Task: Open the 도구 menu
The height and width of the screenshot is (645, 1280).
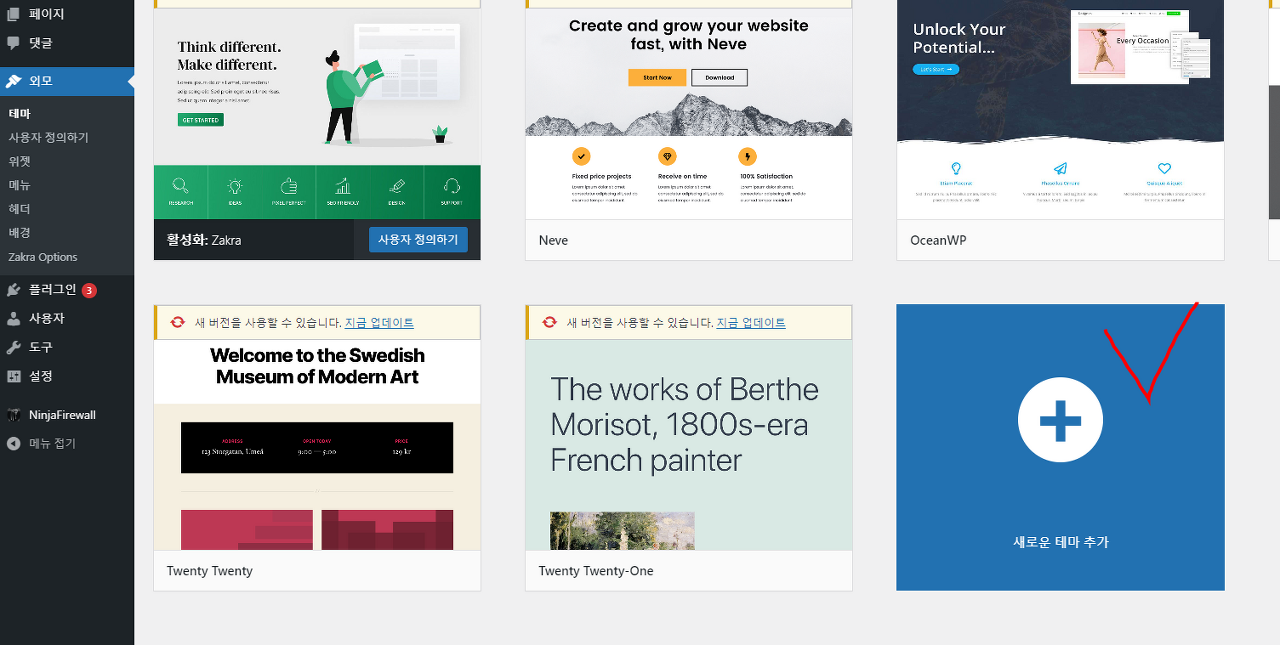Action: (x=67, y=348)
